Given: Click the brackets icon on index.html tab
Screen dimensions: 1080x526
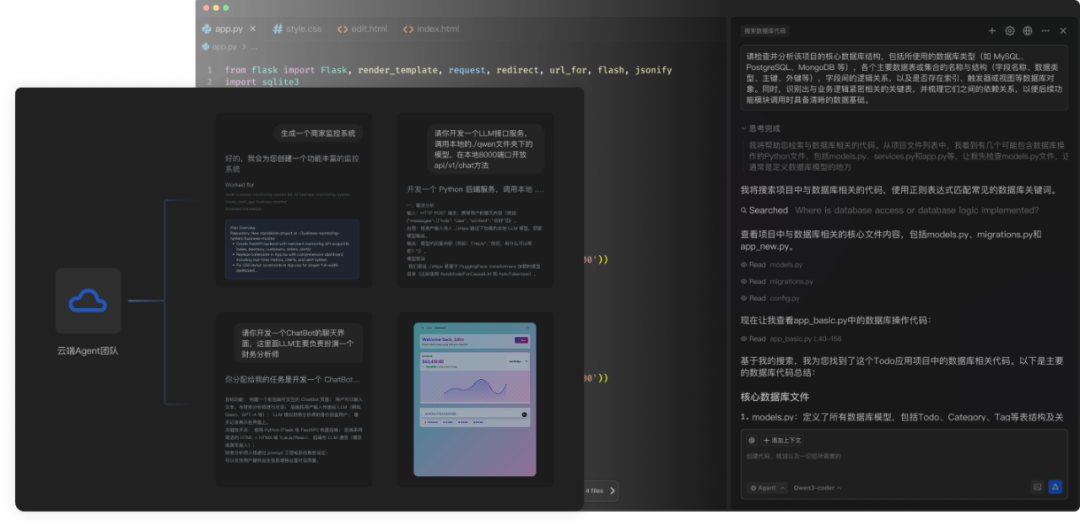Looking at the screenshot, I should pyautogui.click(x=408, y=29).
